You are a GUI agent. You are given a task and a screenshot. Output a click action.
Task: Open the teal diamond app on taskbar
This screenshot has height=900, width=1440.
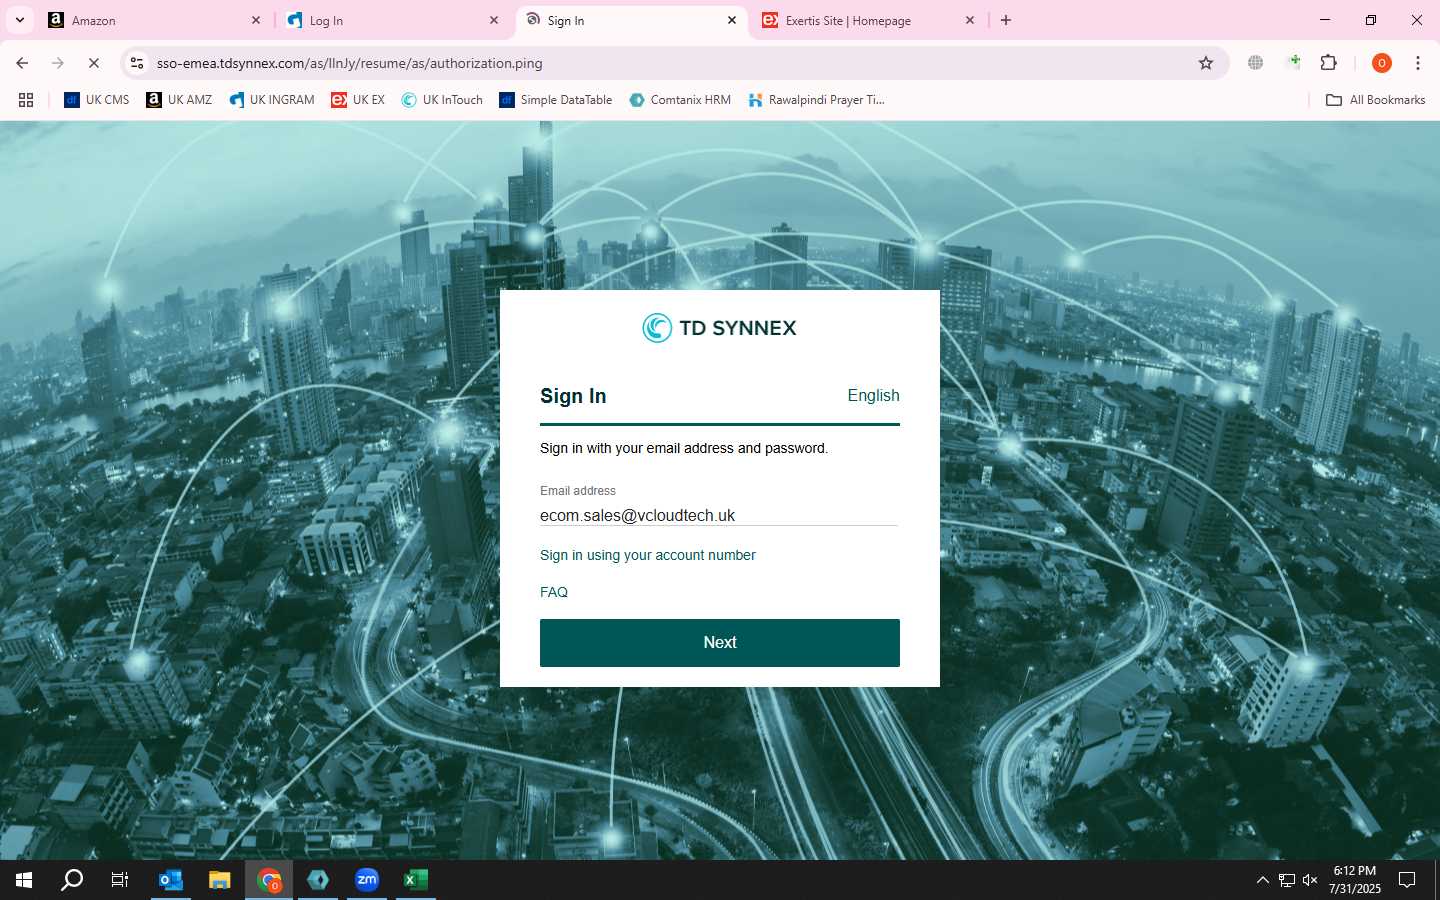pos(318,880)
